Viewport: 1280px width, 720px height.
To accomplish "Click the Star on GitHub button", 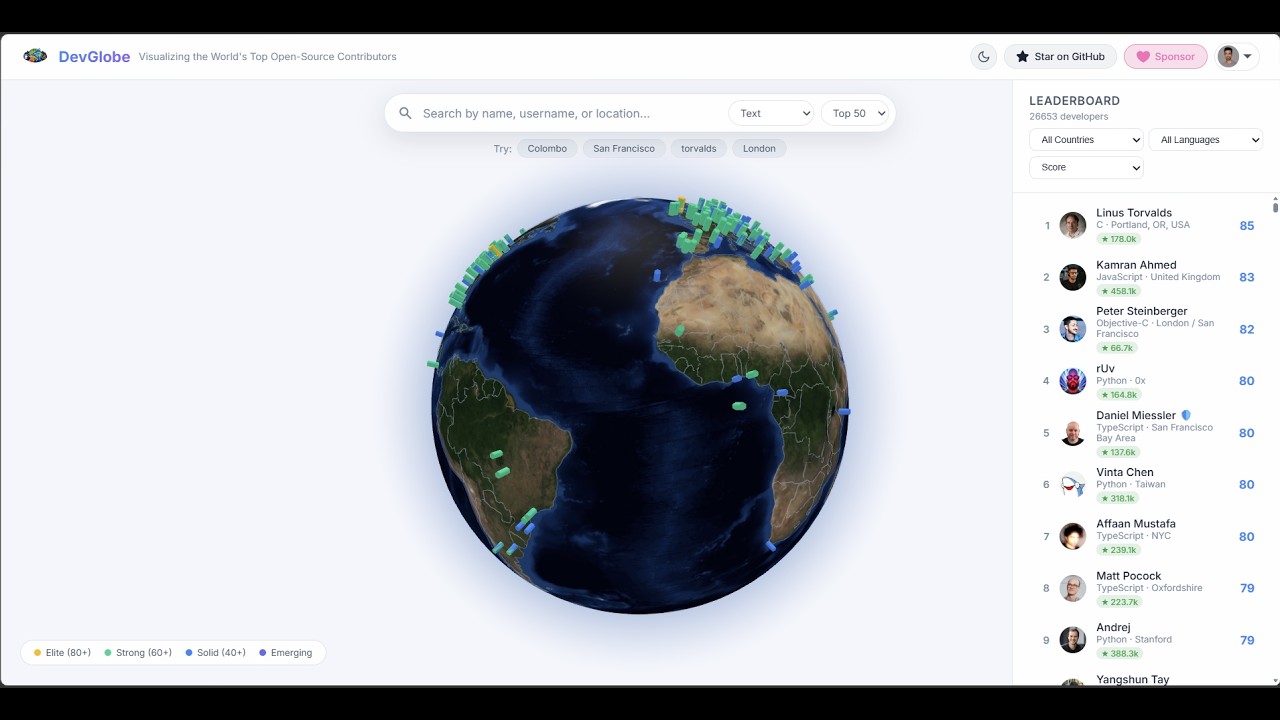I will click(x=1060, y=57).
